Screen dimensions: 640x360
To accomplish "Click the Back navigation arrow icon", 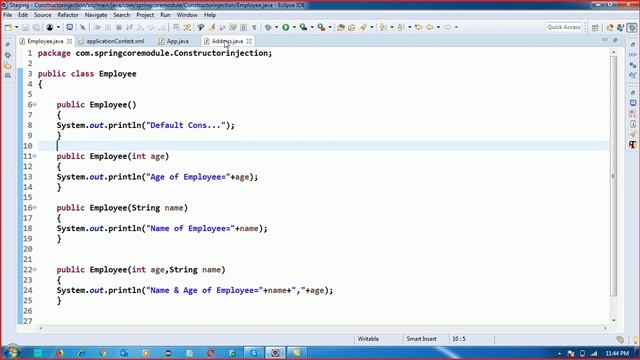I will point(429,27).
